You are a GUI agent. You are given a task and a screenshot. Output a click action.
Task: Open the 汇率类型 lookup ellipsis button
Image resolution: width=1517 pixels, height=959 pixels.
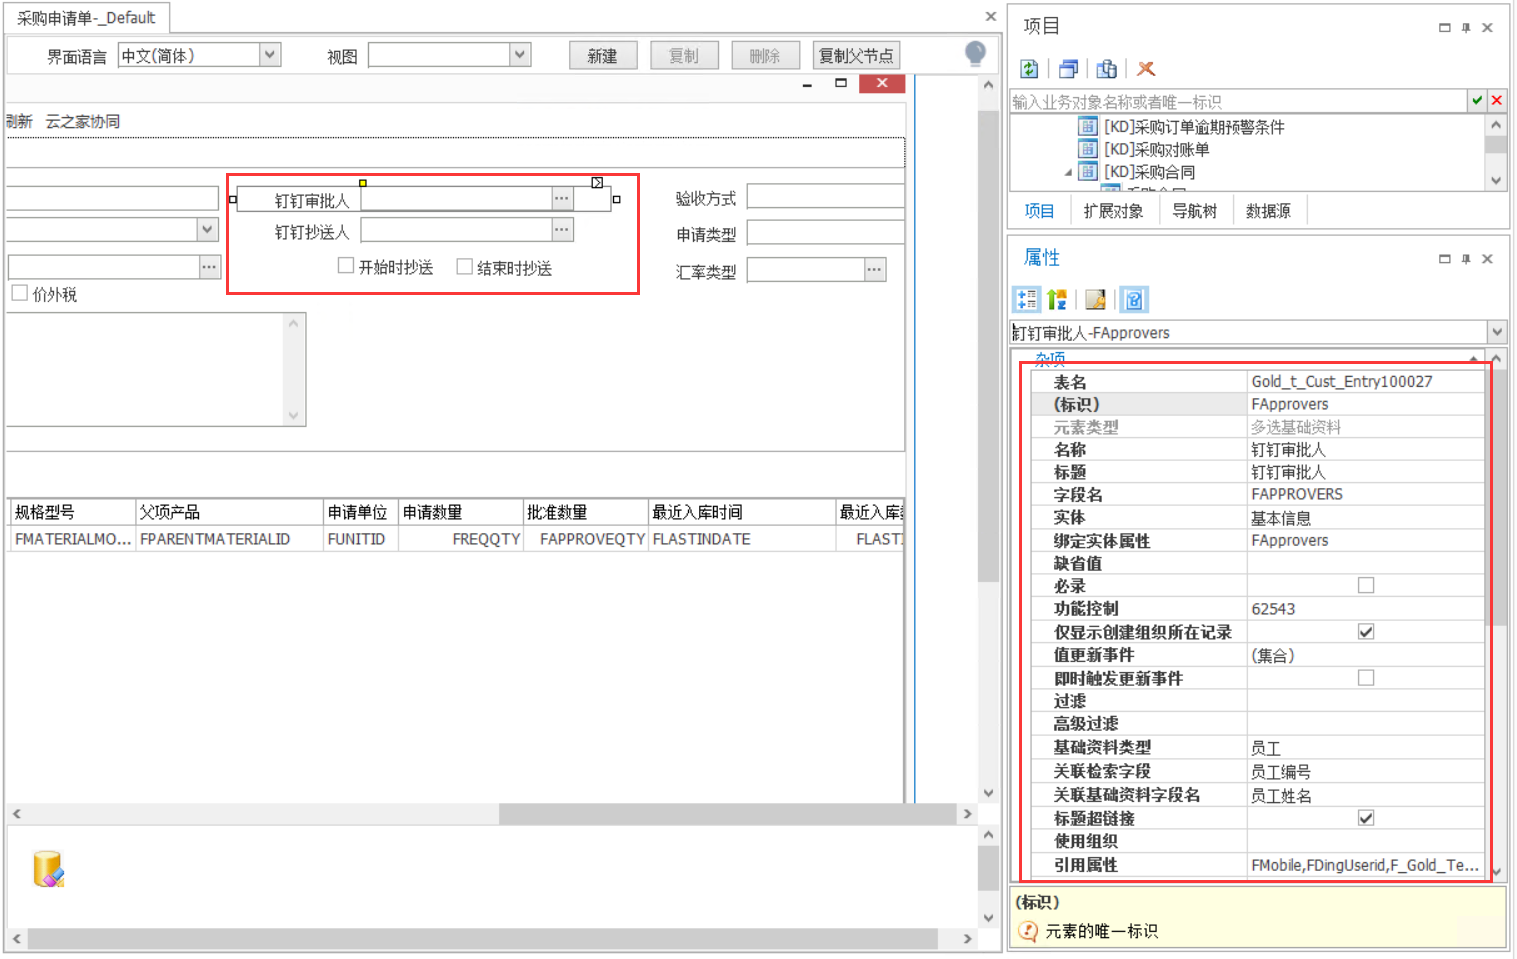tap(875, 270)
